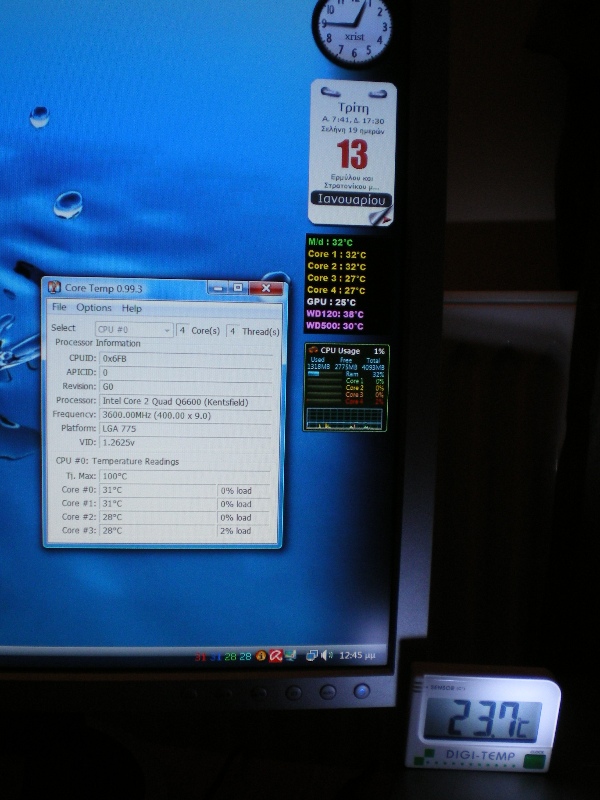Screen dimensions: 600x800
Task: Click the speaker volume tray icon
Action: pos(327,656)
